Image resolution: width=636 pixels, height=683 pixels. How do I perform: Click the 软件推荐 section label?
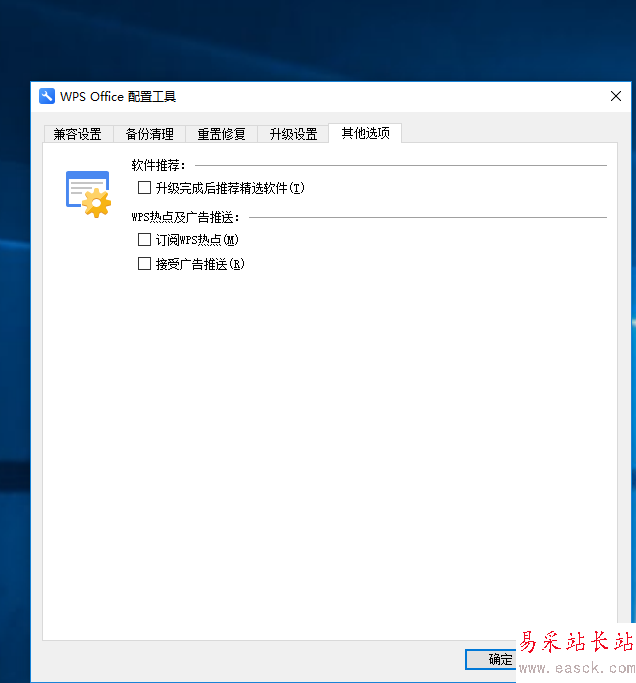click(159, 165)
